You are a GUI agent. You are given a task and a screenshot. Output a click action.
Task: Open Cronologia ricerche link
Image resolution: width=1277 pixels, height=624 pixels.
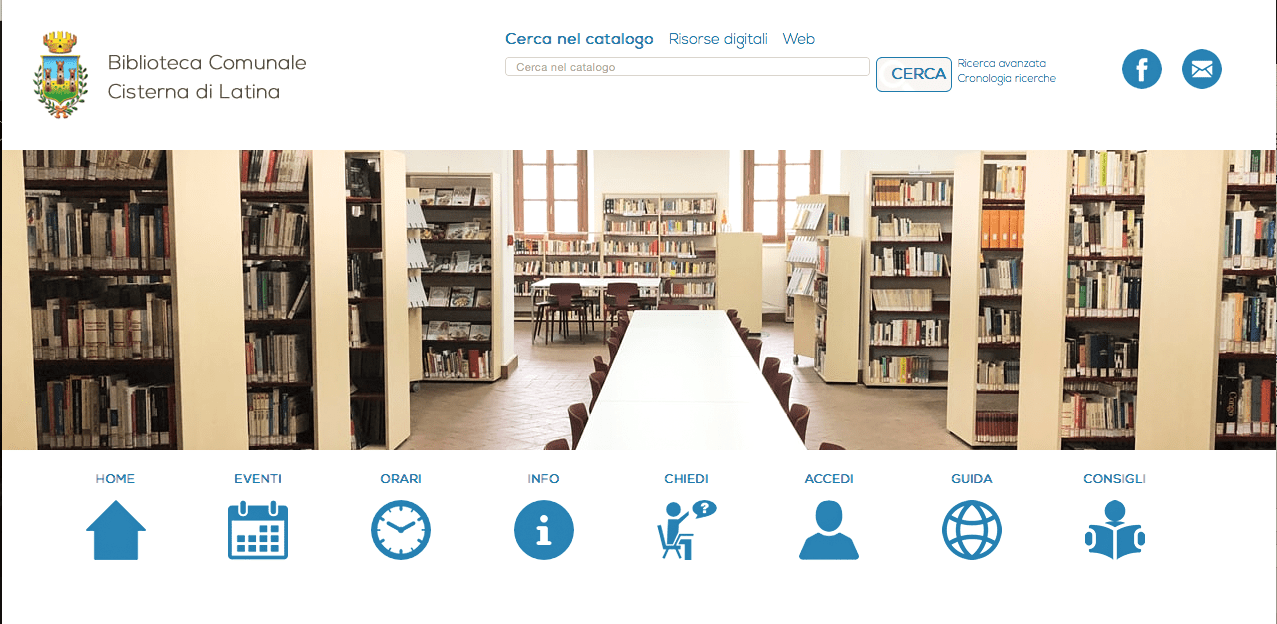1007,78
